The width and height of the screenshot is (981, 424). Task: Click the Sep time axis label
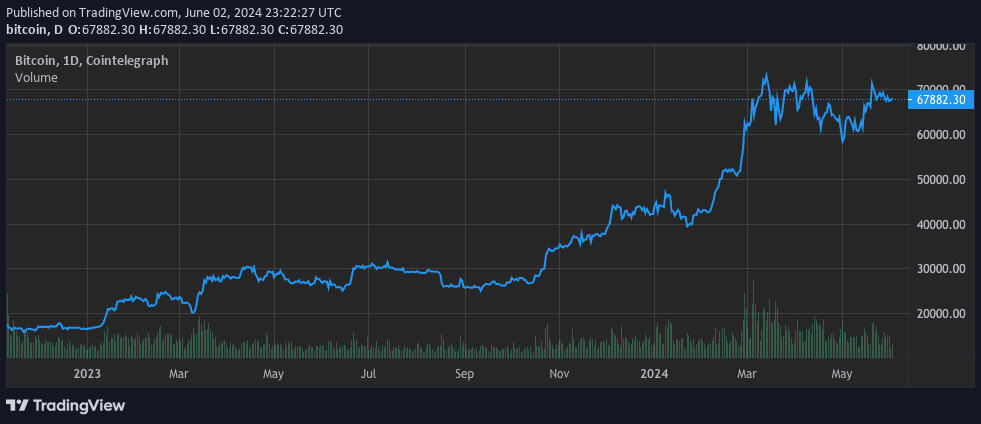click(464, 374)
